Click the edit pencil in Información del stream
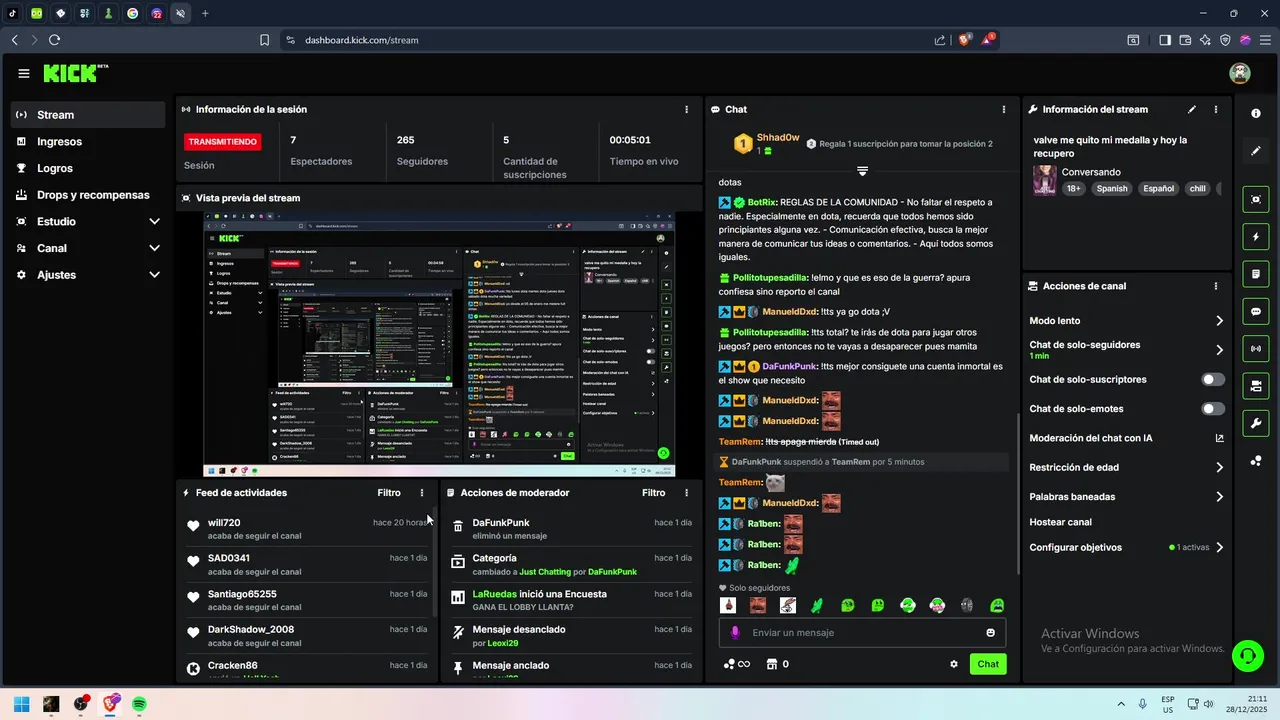 click(1192, 109)
